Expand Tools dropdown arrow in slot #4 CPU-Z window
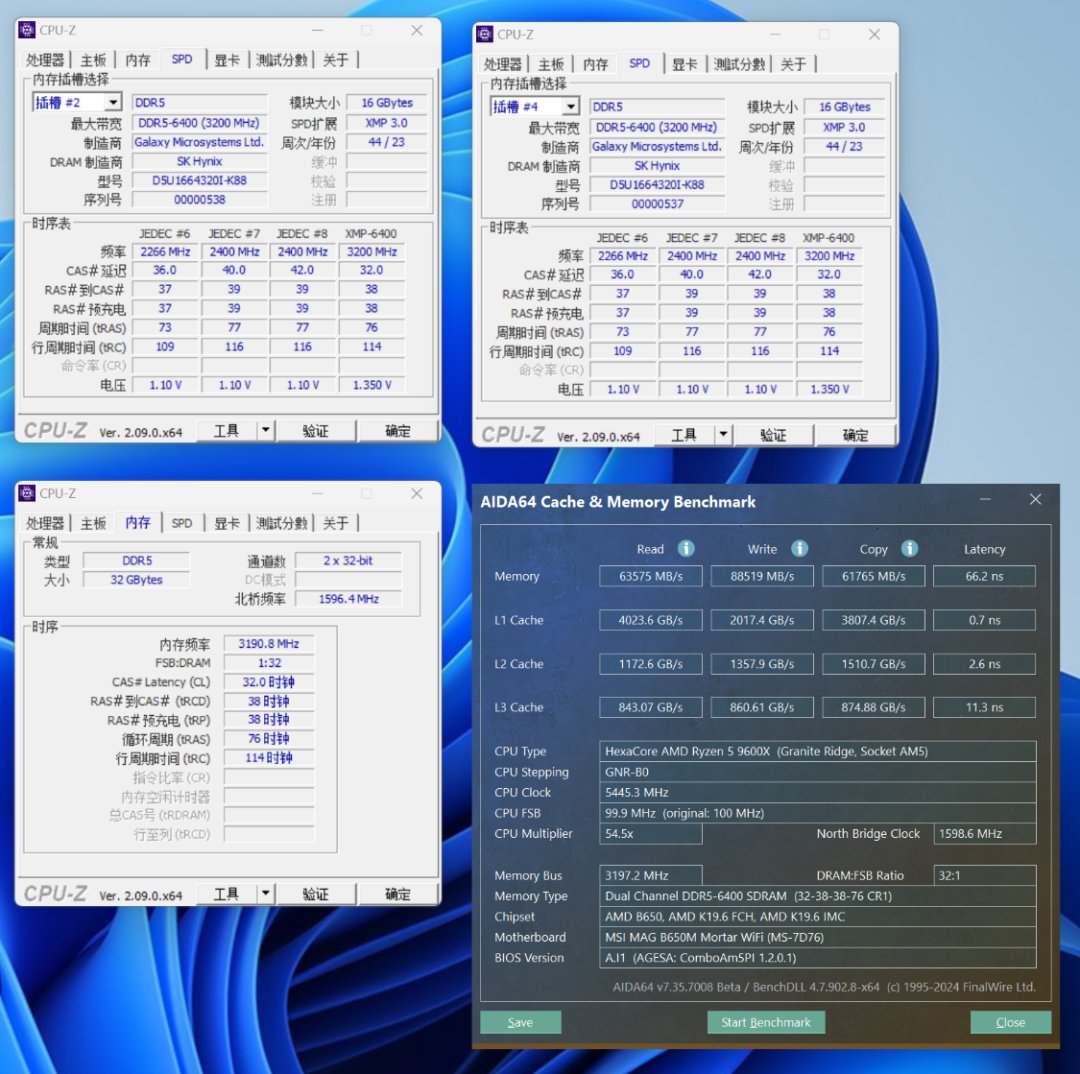Image resolution: width=1080 pixels, height=1074 pixels. click(x=723, y=435)
